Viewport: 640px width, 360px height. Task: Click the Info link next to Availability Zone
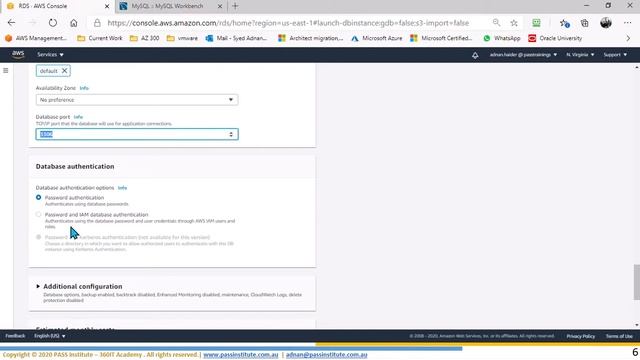click(84, 88)
